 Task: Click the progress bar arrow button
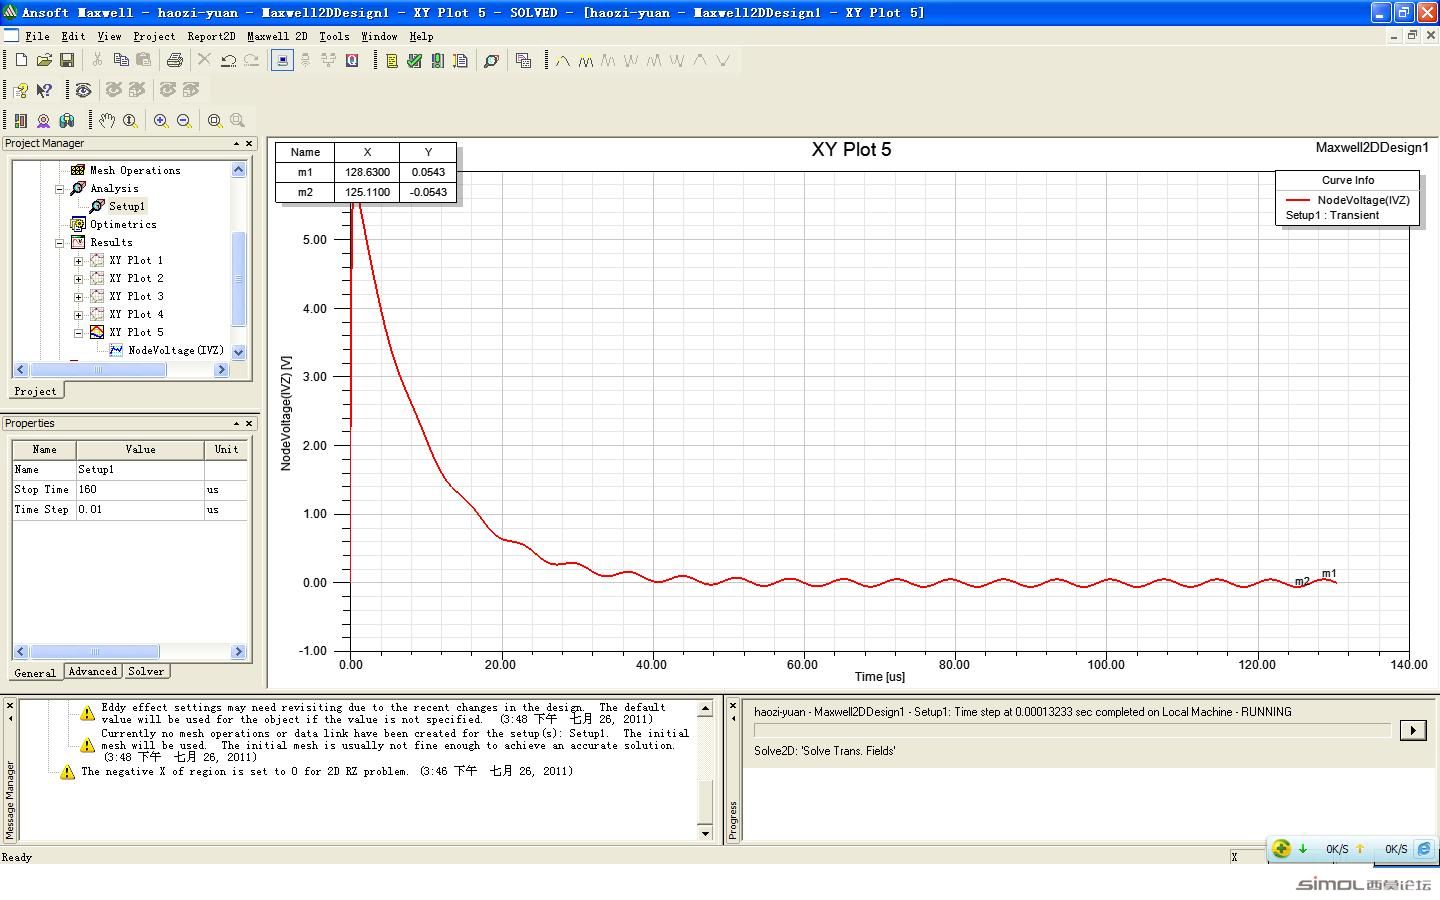click(1412, 730)
